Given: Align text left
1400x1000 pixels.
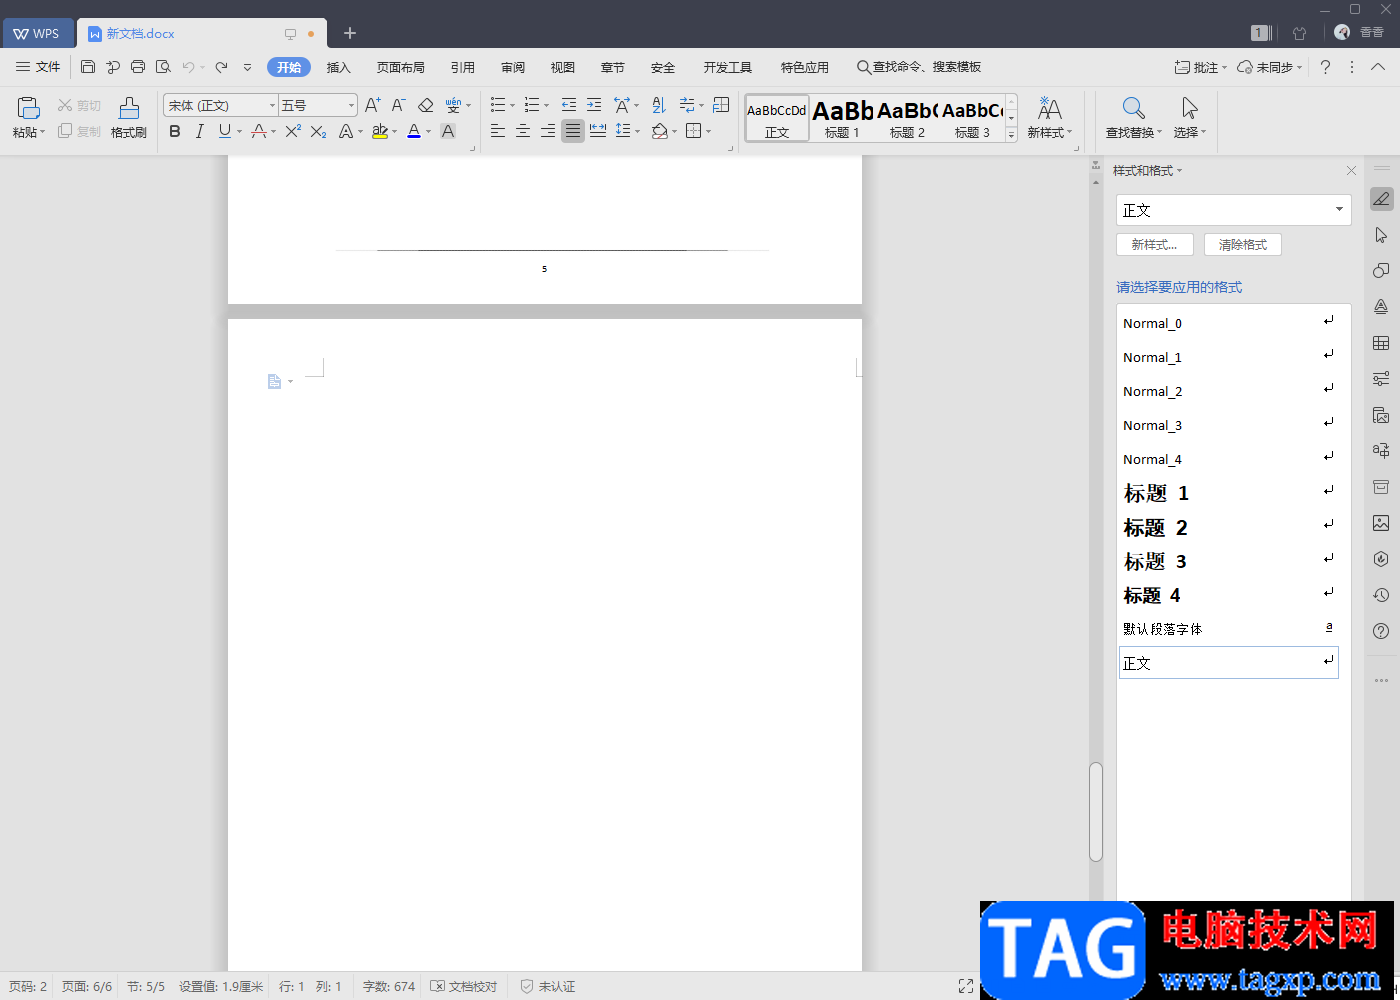Looking at the screenshot, I should 498,131.
